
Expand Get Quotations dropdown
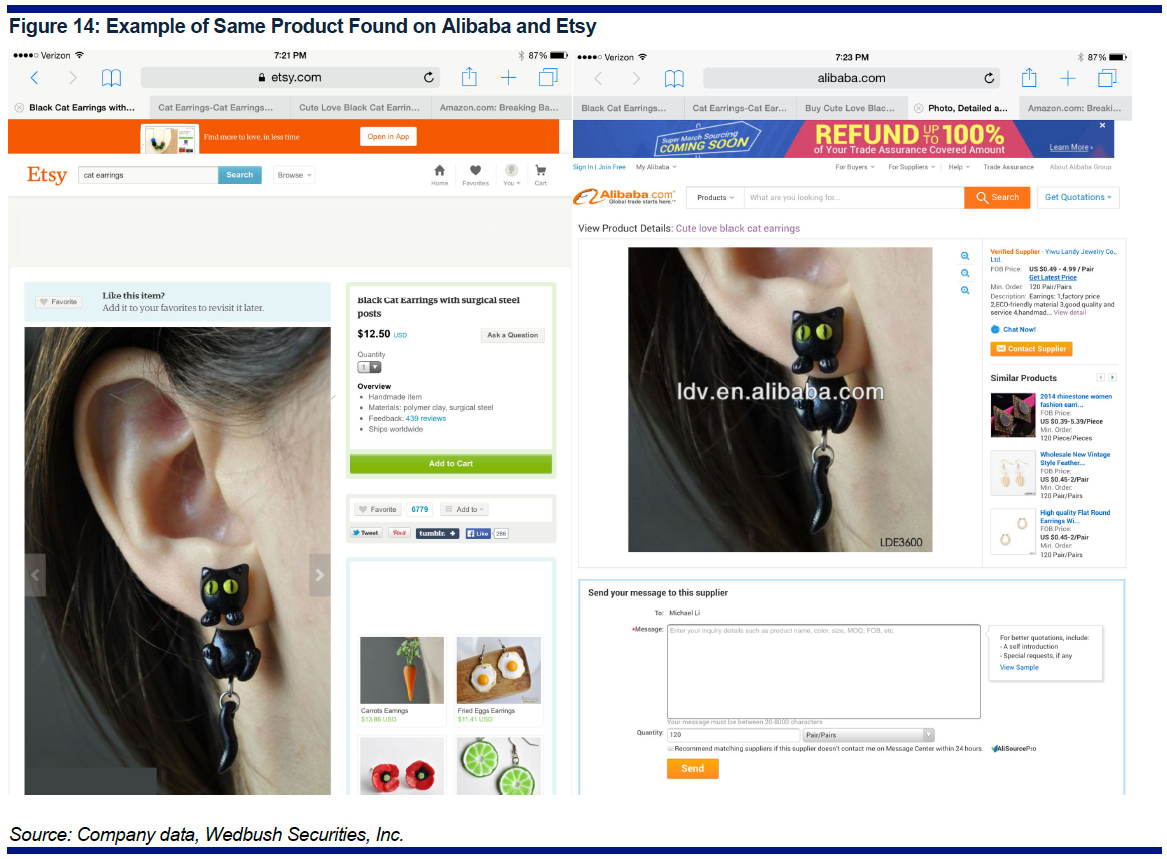click(x=1078, y=197)
